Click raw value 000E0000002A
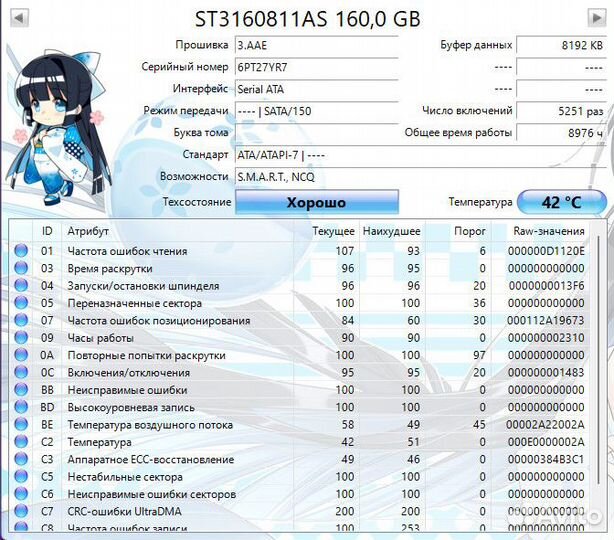Screen dimensions: 614x540 point(546,442)
